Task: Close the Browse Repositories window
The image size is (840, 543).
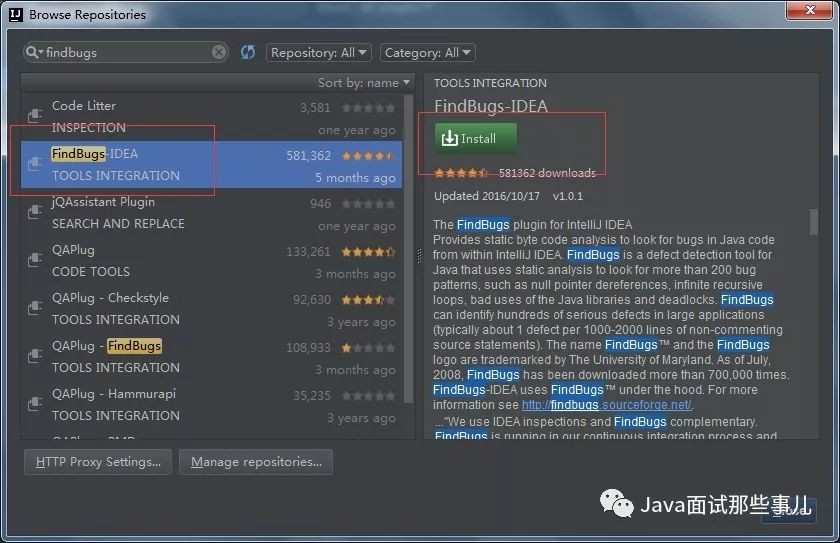Action: 809,10
